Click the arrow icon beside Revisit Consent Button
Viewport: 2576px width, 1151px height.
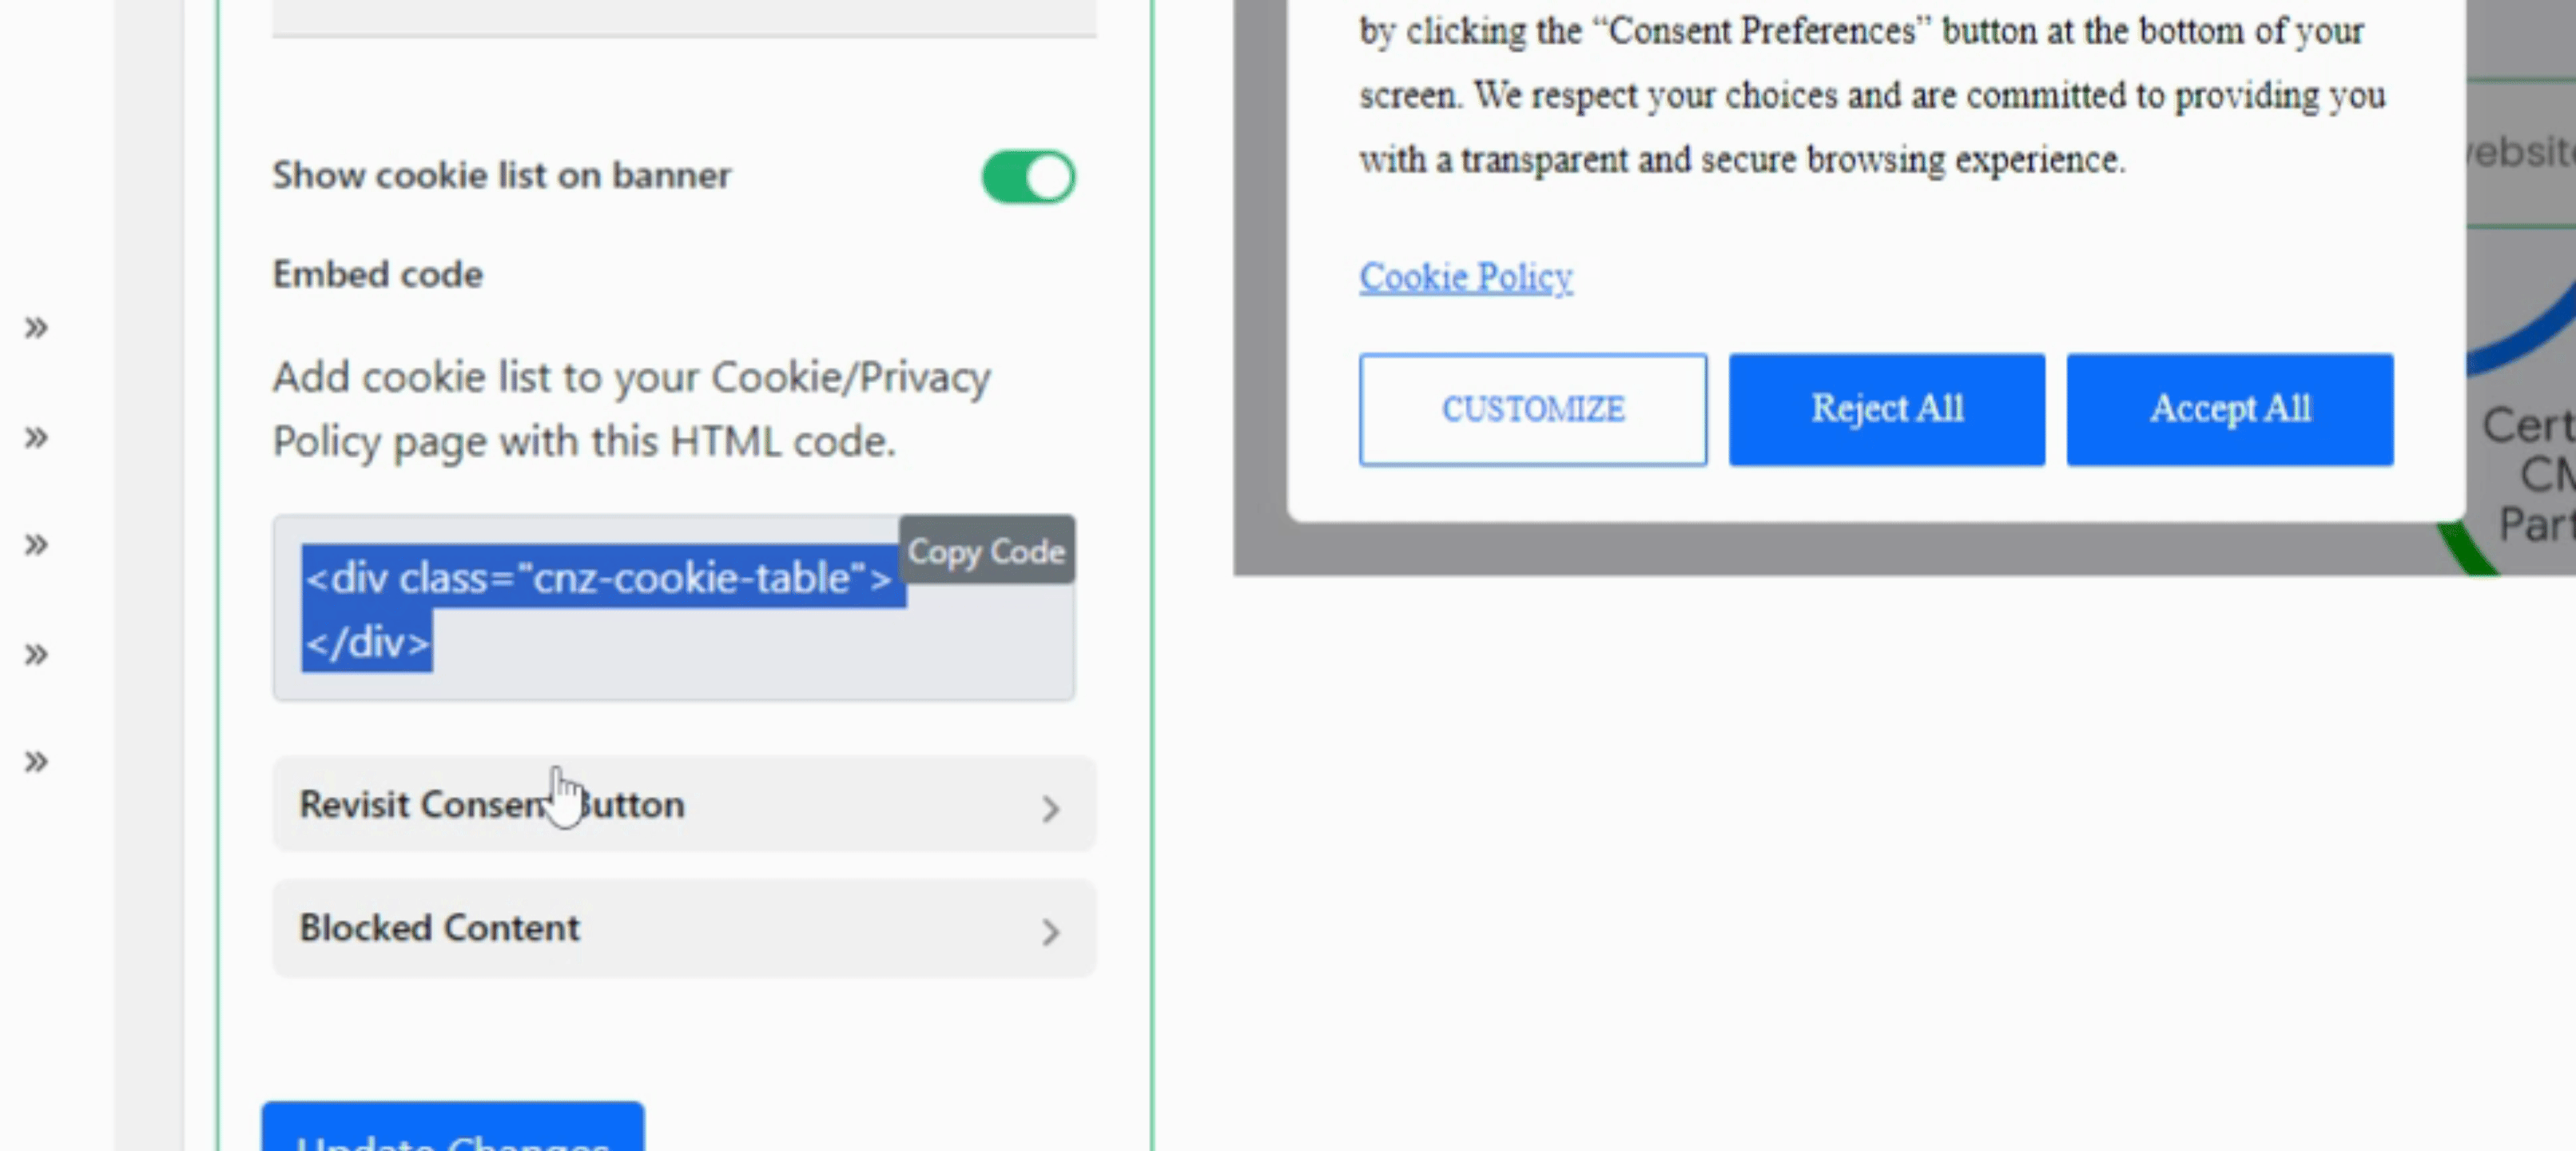click(x=1049, y=808)
